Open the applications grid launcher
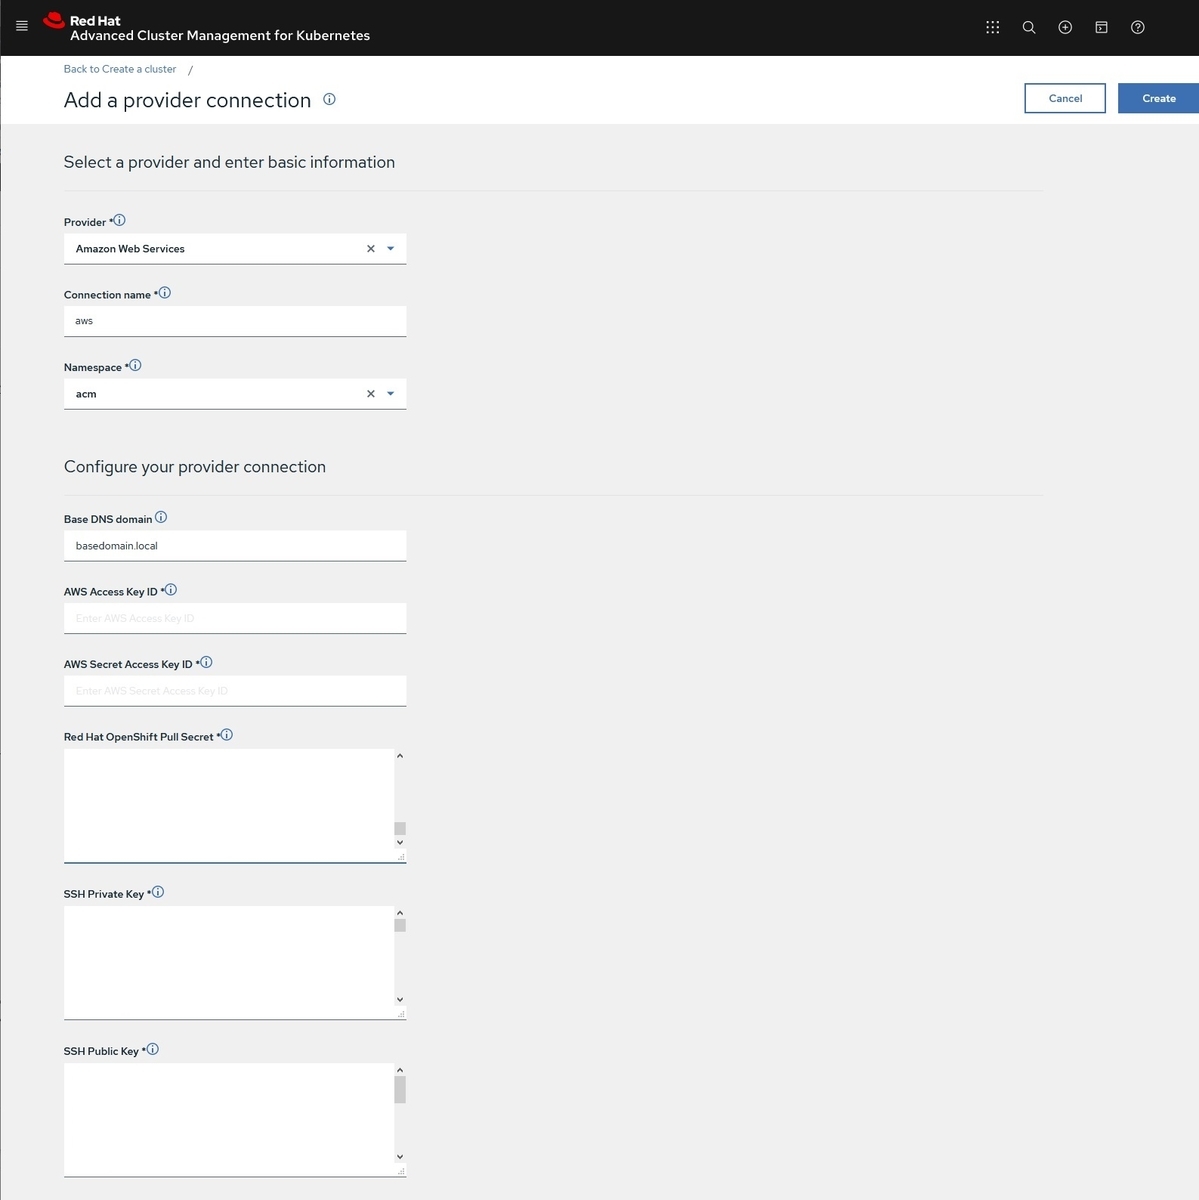 coord(992,27)
